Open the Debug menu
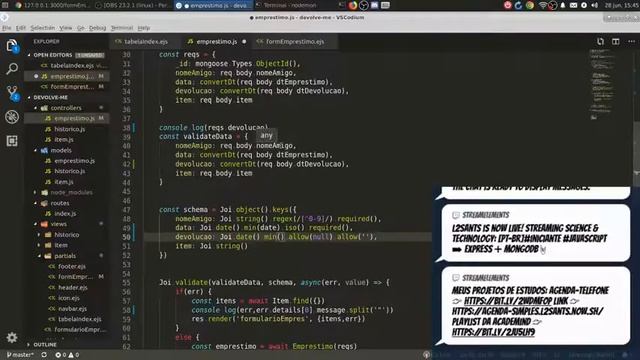The image size is (640, 360). [x=97, y=28]
